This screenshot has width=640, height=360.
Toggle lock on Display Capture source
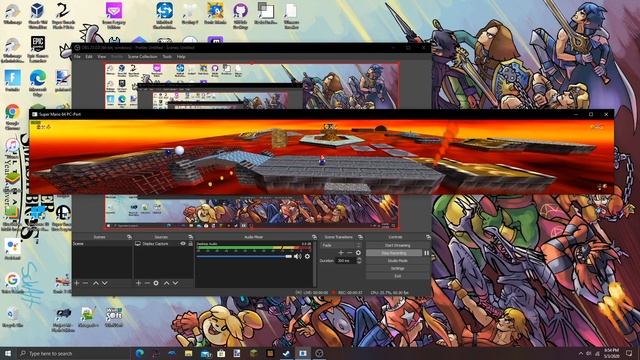coord(190,244)
